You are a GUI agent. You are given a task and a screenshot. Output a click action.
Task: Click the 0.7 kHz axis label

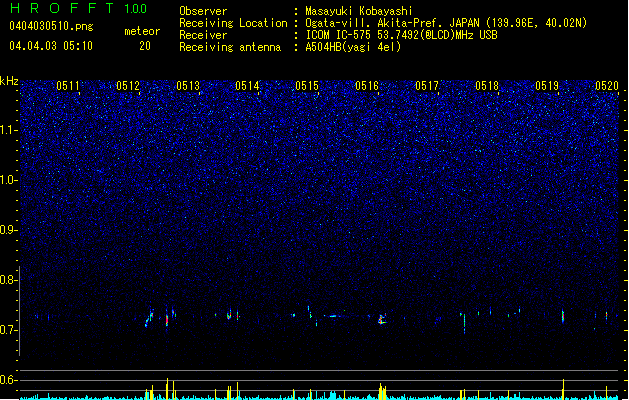(9, 330)
